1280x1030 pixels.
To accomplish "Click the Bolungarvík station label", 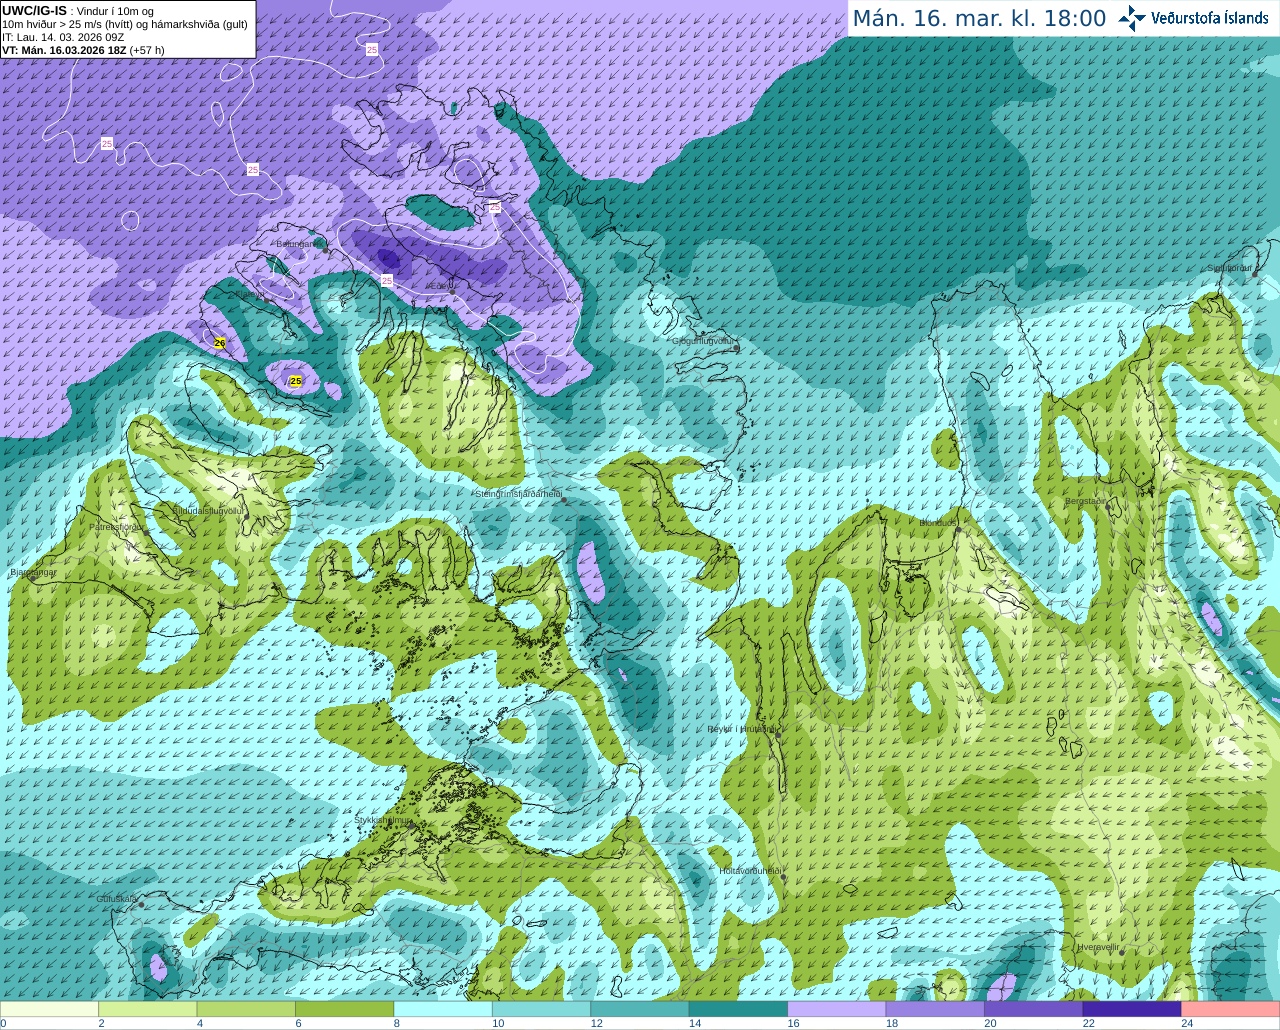I will click(301, 243).
